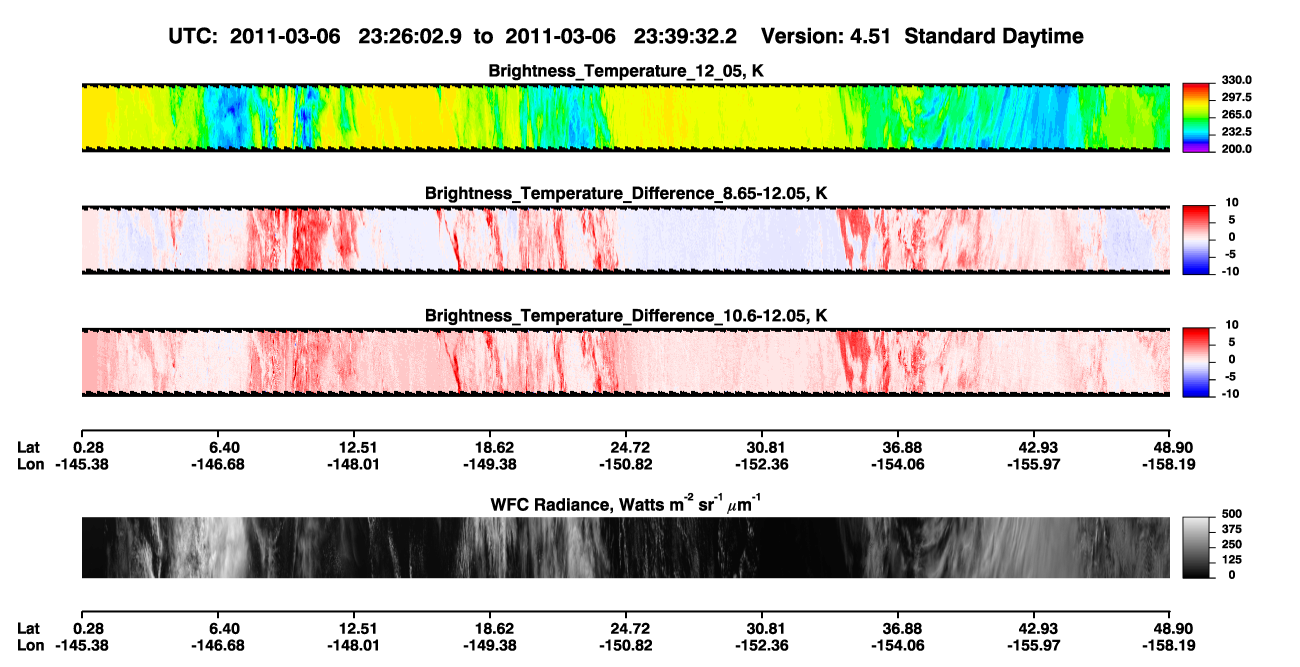
Task: Click the Brightness_Temperature_12_05 plot title
Action: click(x=626, y=71)
